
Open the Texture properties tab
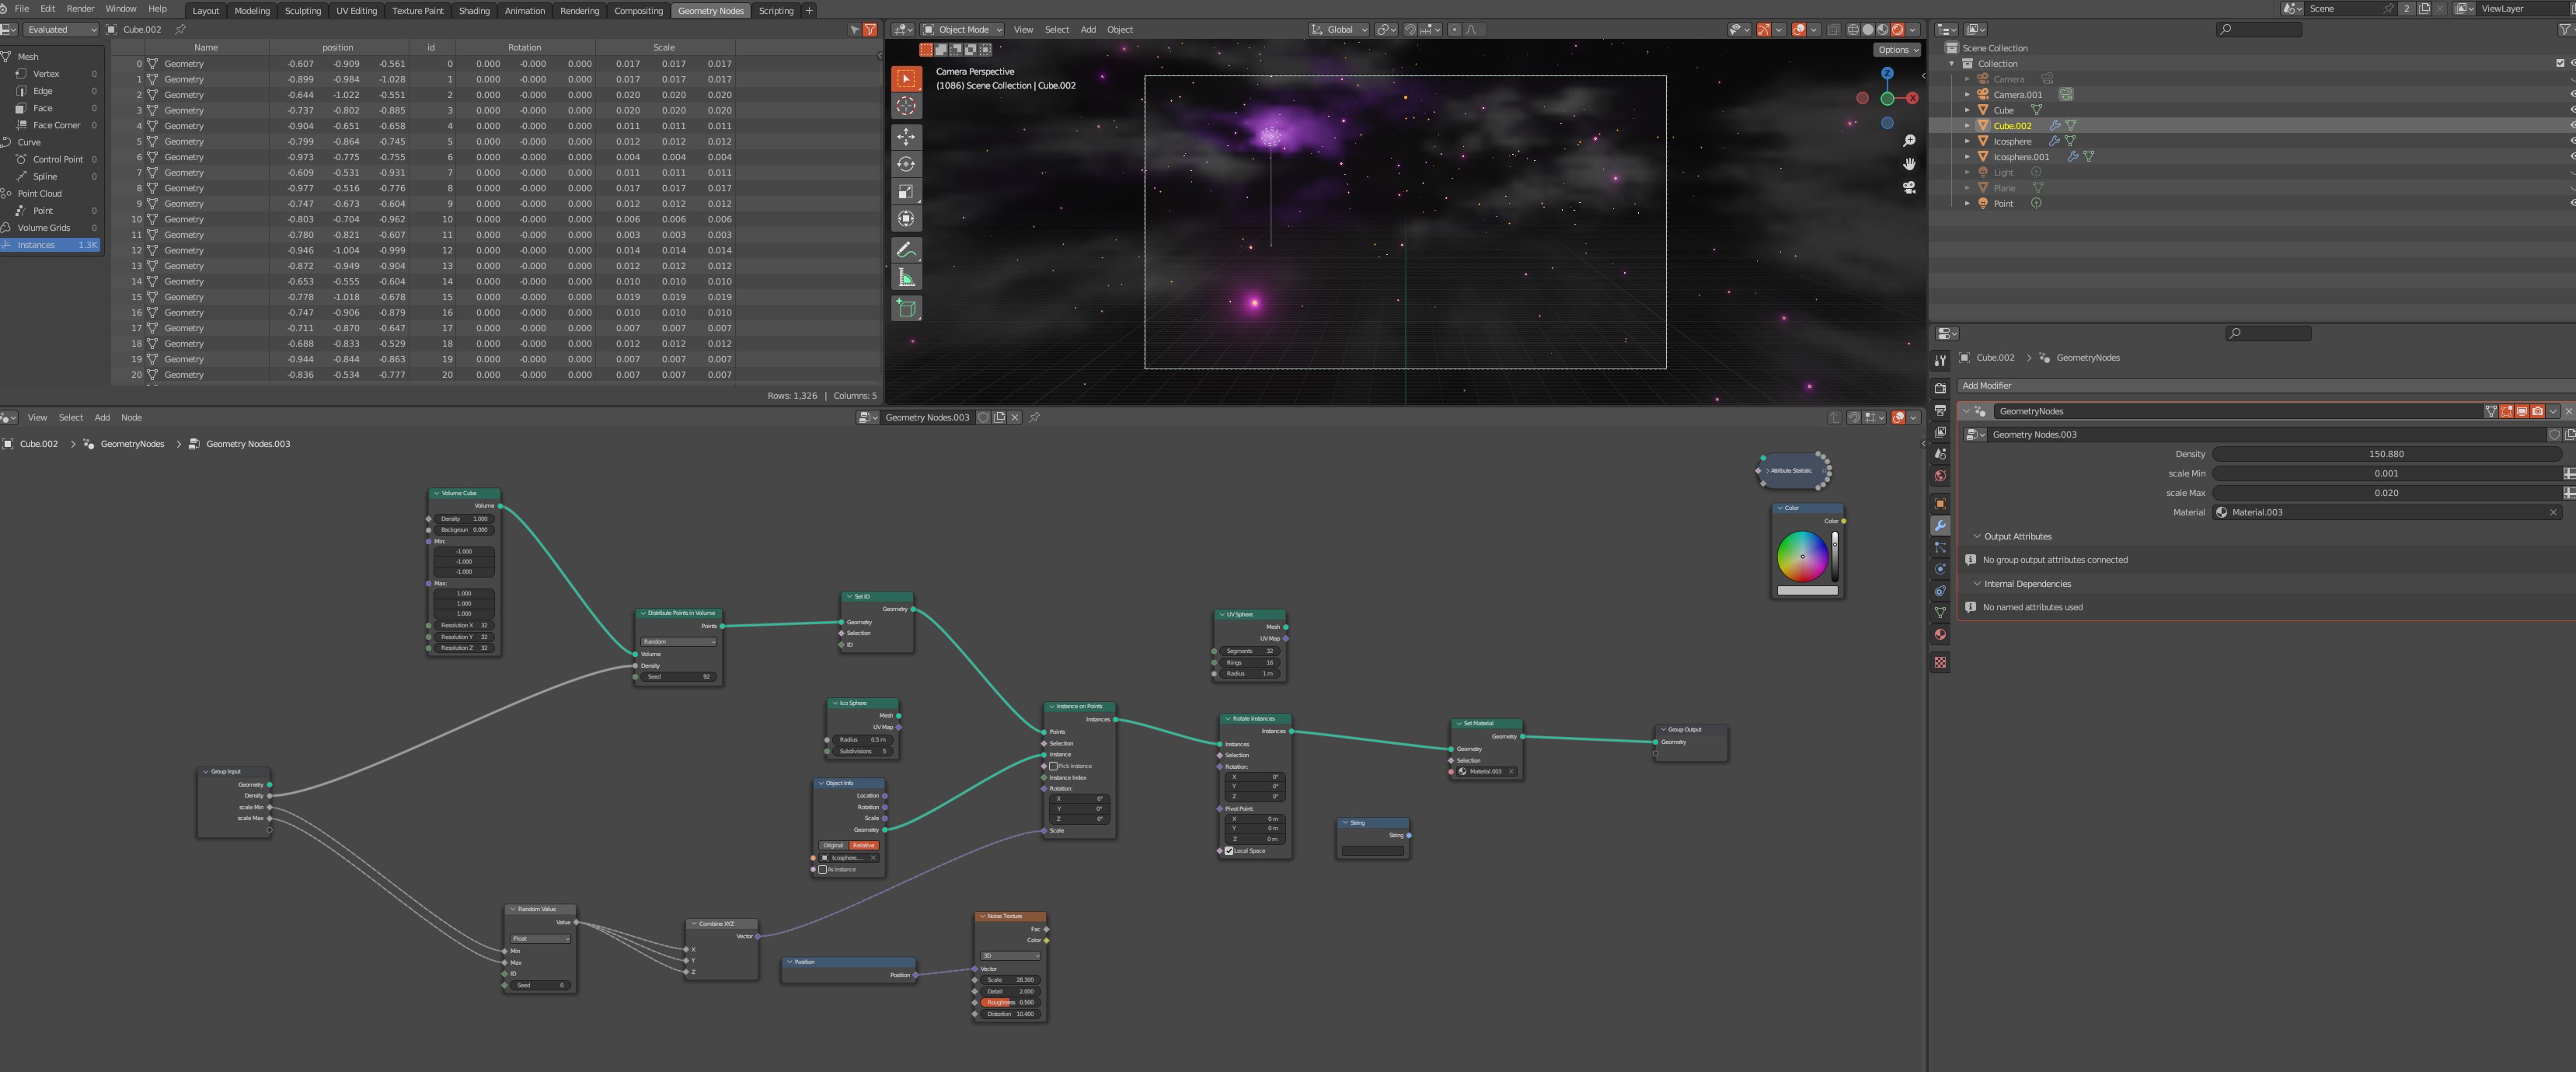click(1940, 662)
